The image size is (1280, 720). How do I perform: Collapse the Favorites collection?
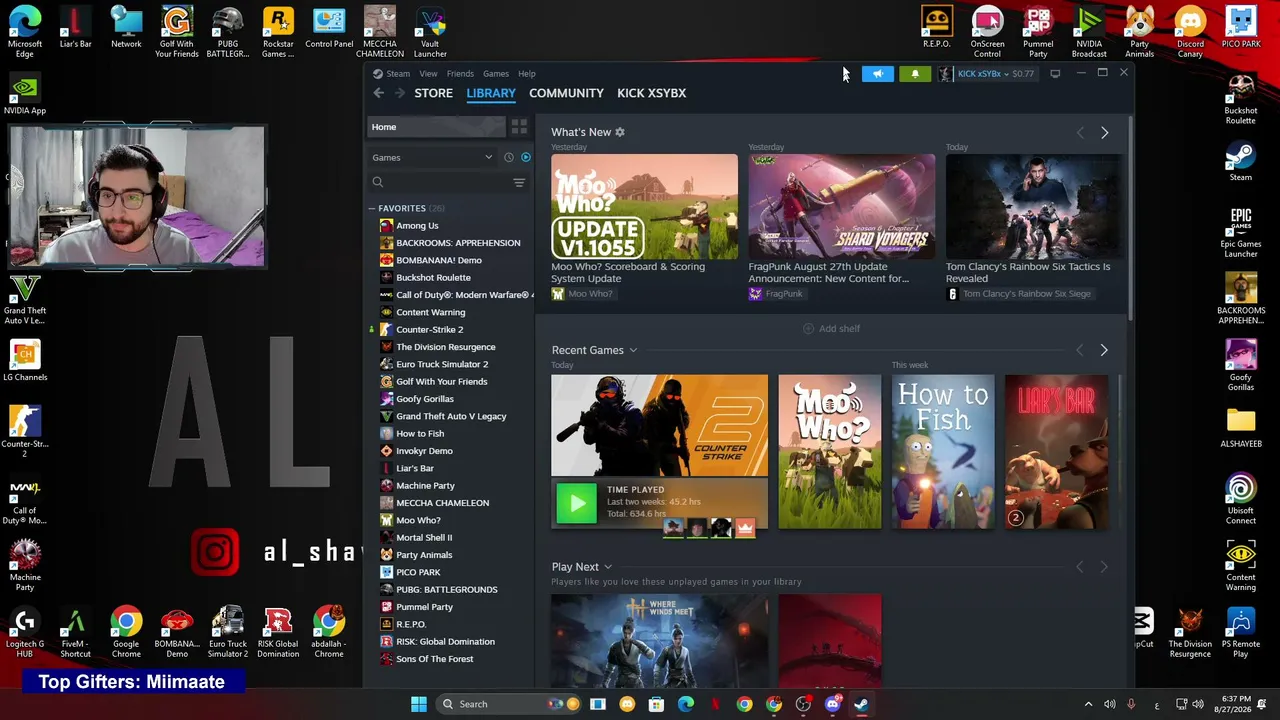tap(372, 208)
